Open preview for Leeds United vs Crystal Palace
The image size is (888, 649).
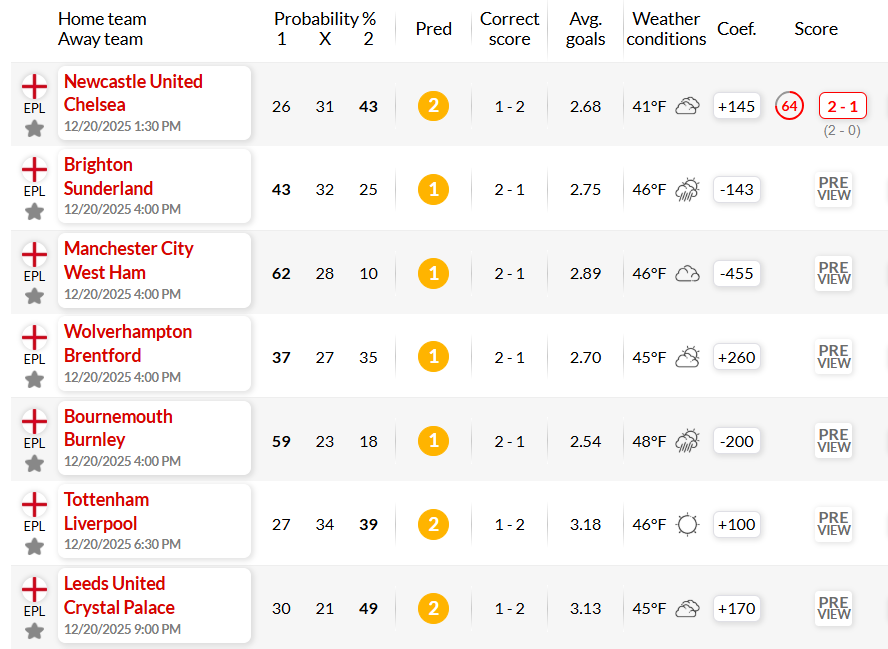[834, 608]
